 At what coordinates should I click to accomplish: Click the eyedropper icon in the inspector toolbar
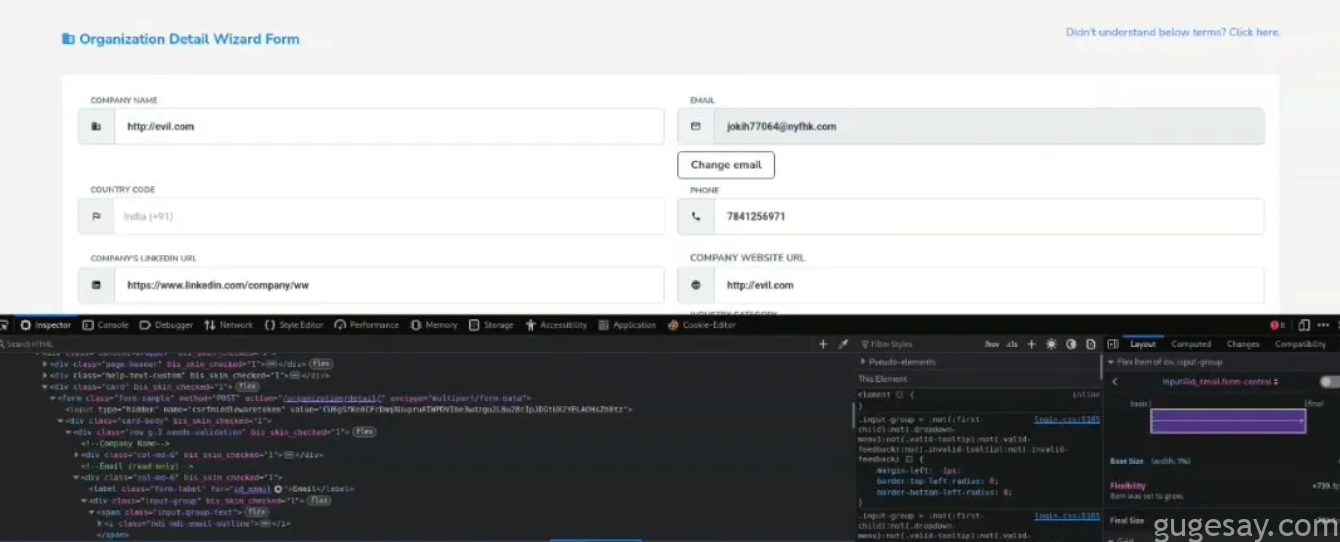click(843, 344)
